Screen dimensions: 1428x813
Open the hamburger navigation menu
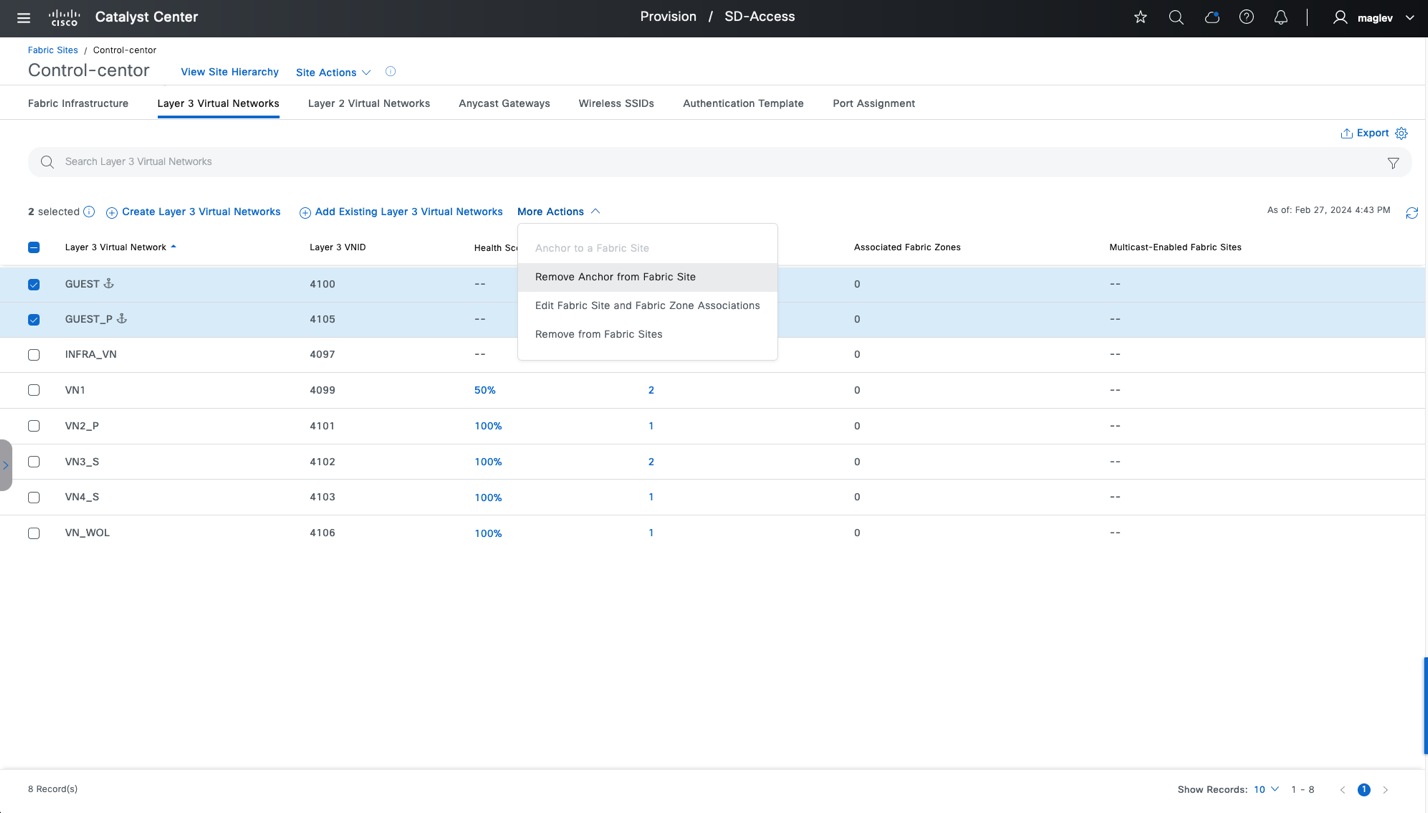click(24, 18)
